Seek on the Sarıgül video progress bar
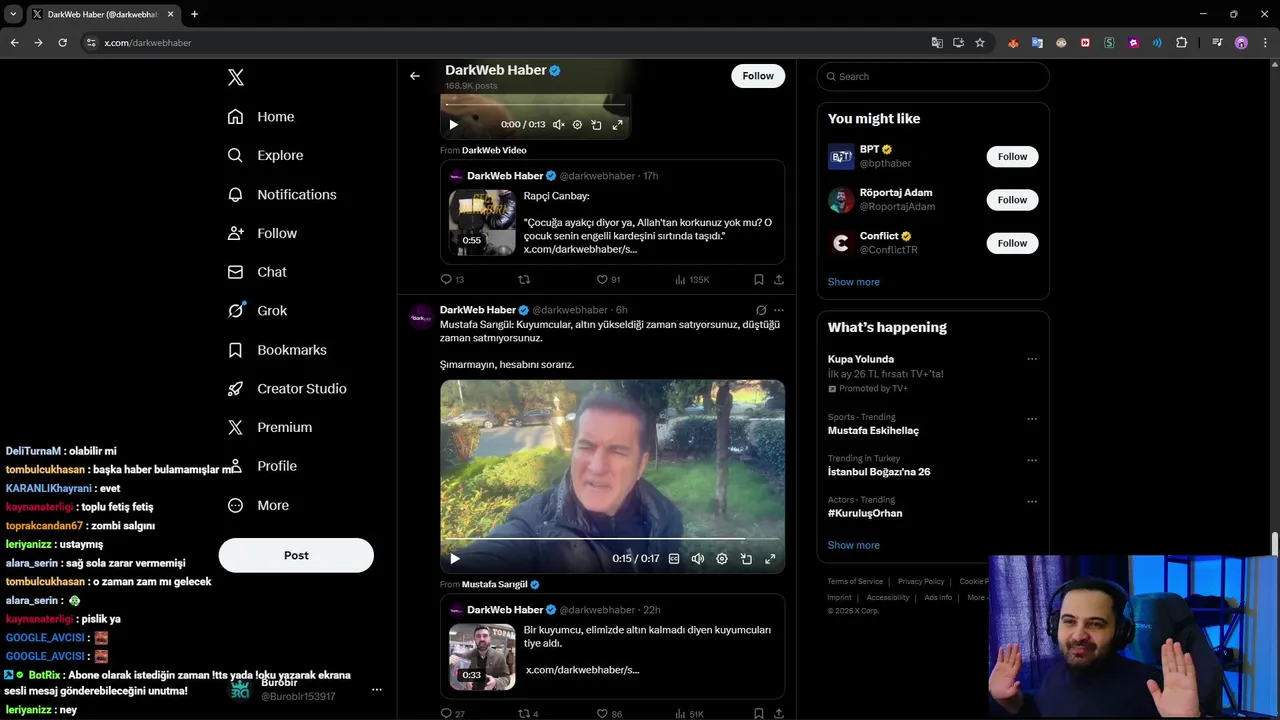This screenshot has height=720, width=1280. 612,538
